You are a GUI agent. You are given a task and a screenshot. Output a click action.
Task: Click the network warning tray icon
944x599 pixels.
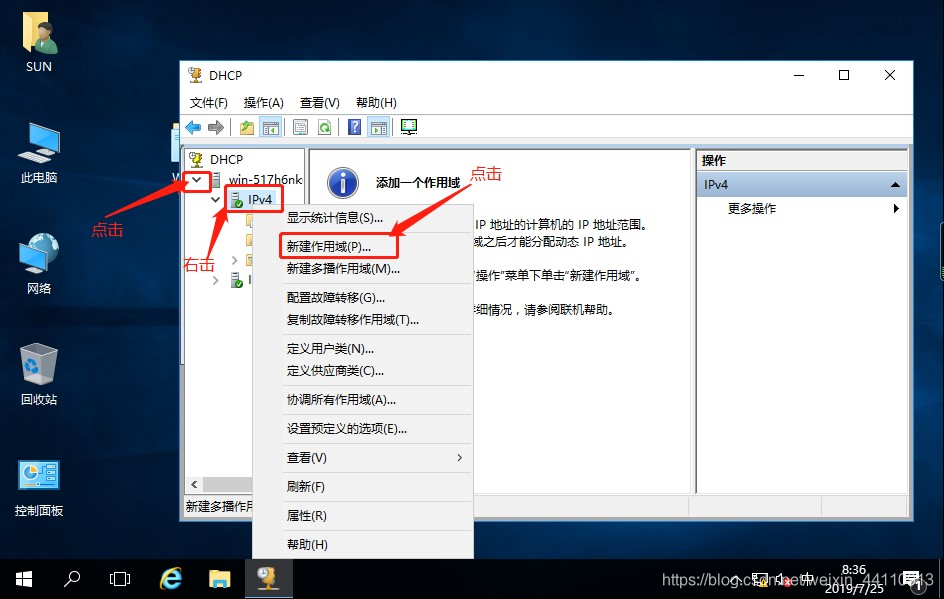point(760,580)
